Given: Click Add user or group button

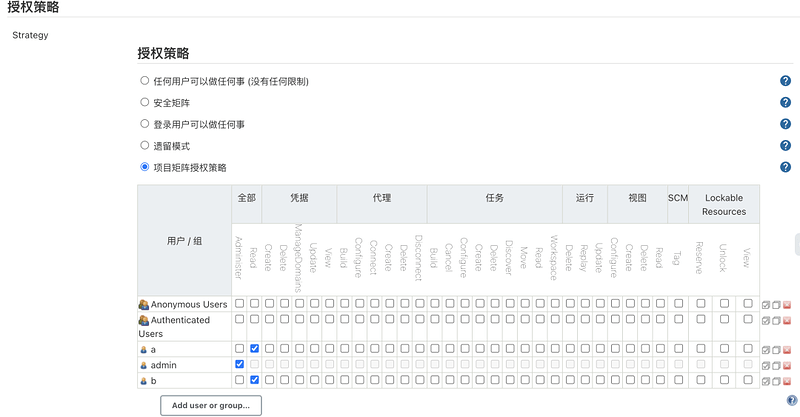Looking at the screenshot, I should 211,405.
